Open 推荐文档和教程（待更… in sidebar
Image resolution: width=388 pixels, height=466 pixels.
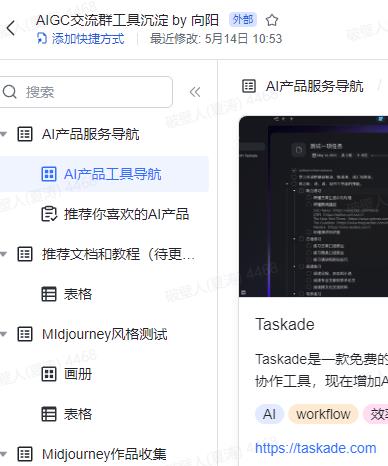118,254
